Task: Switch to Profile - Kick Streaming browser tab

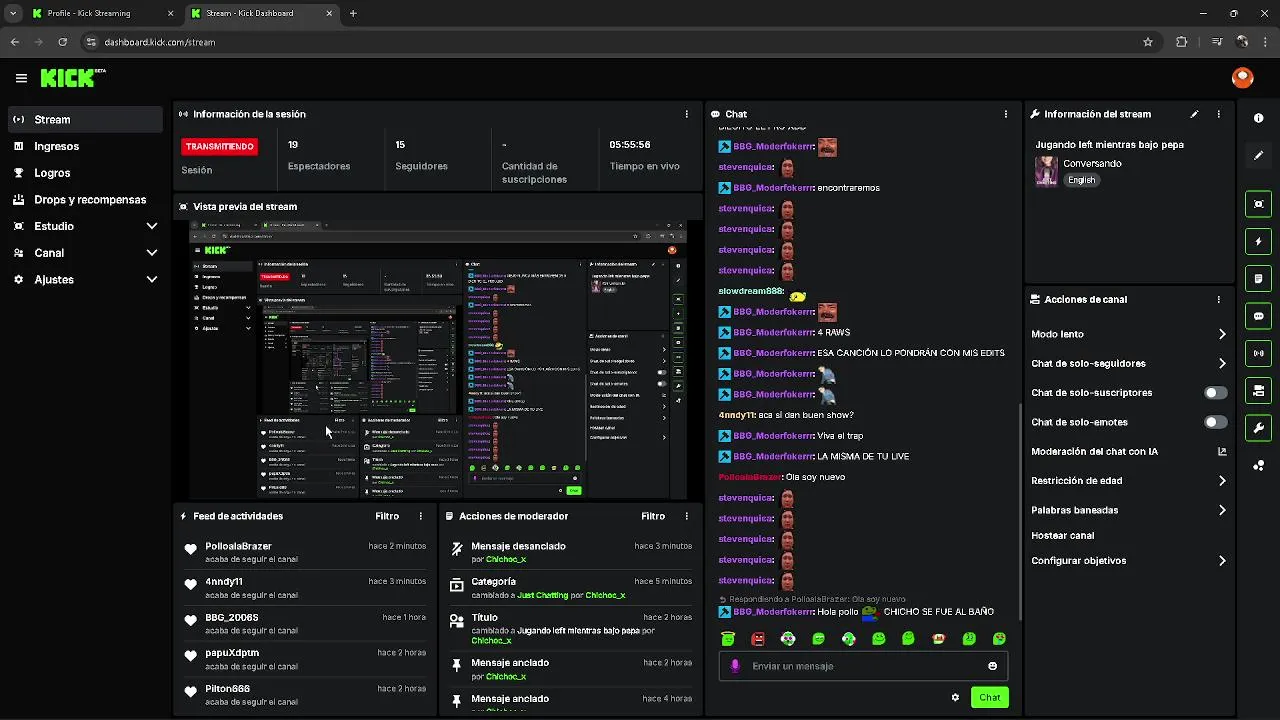Action: [103, 13]
